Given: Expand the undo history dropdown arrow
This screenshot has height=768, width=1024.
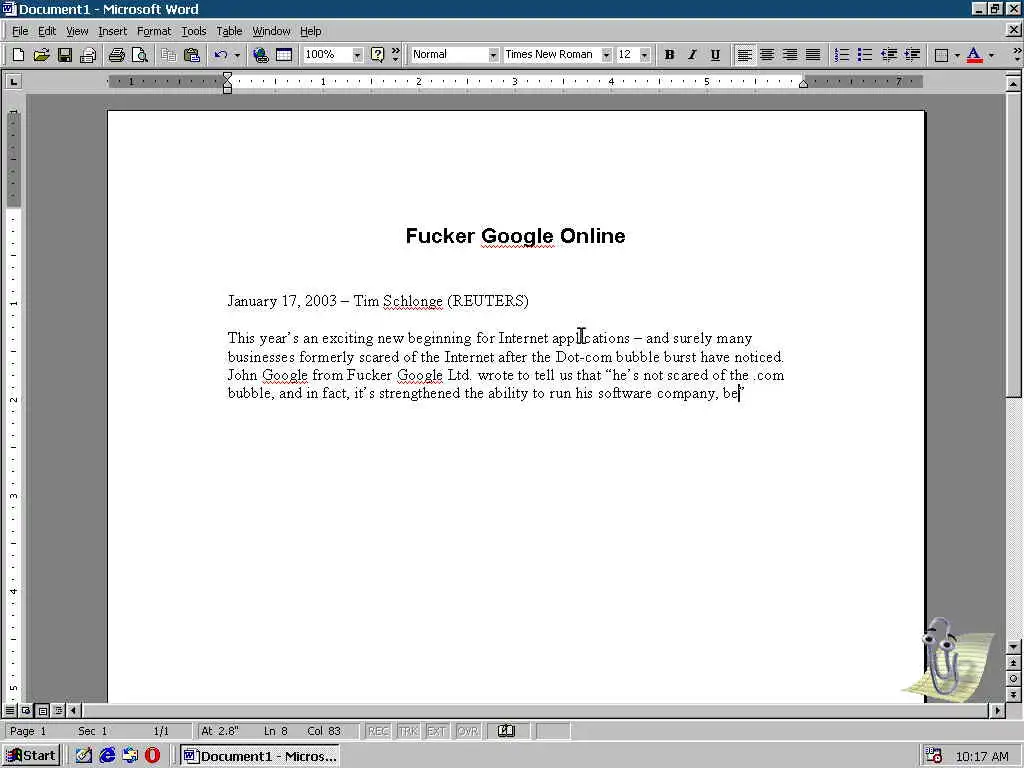Looking at the screenshot, I should [x=237, y=55].
